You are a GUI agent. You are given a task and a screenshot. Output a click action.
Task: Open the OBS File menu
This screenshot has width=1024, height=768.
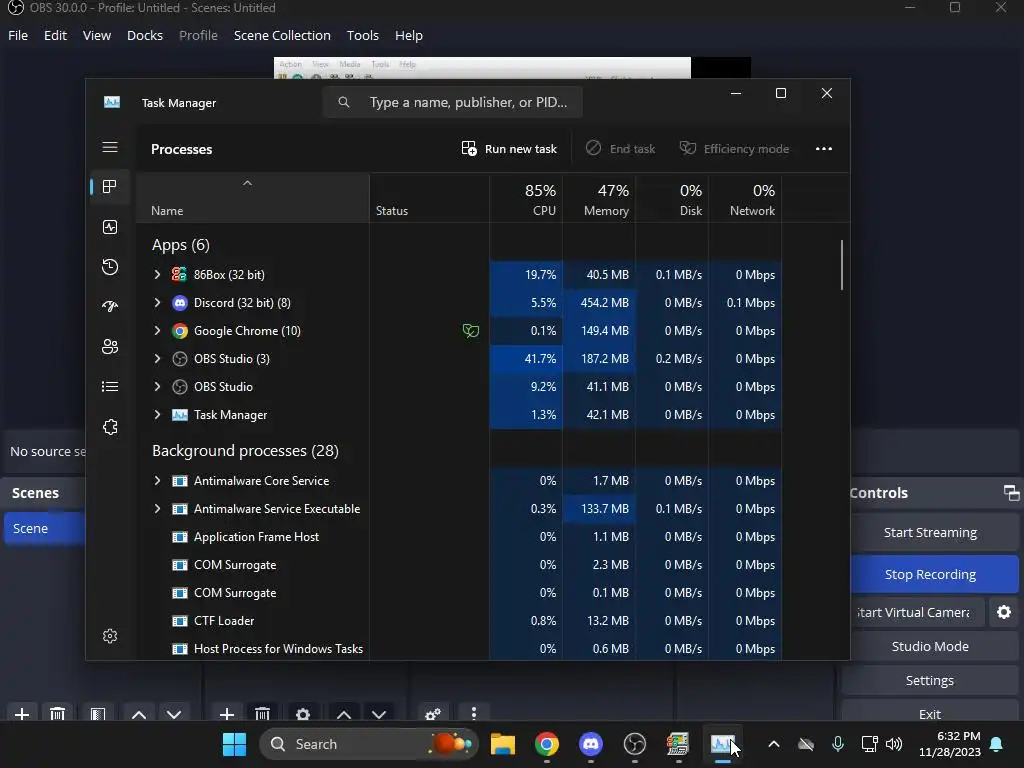[18, 35]
